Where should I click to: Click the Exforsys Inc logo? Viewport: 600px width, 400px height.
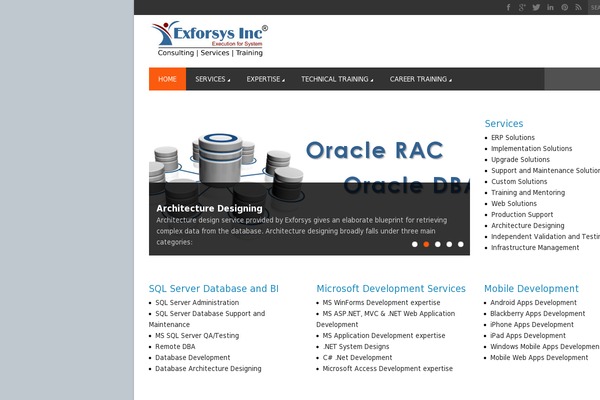210,39
